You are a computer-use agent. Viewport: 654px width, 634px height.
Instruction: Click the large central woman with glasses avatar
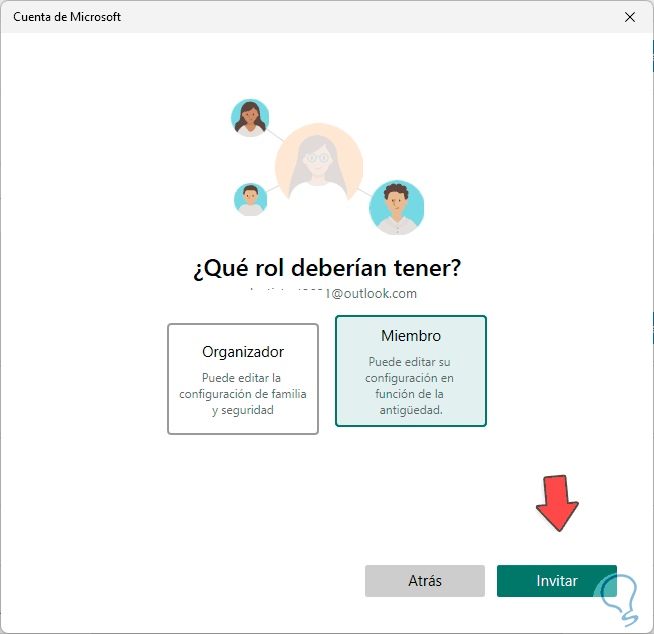coord(319,163)
